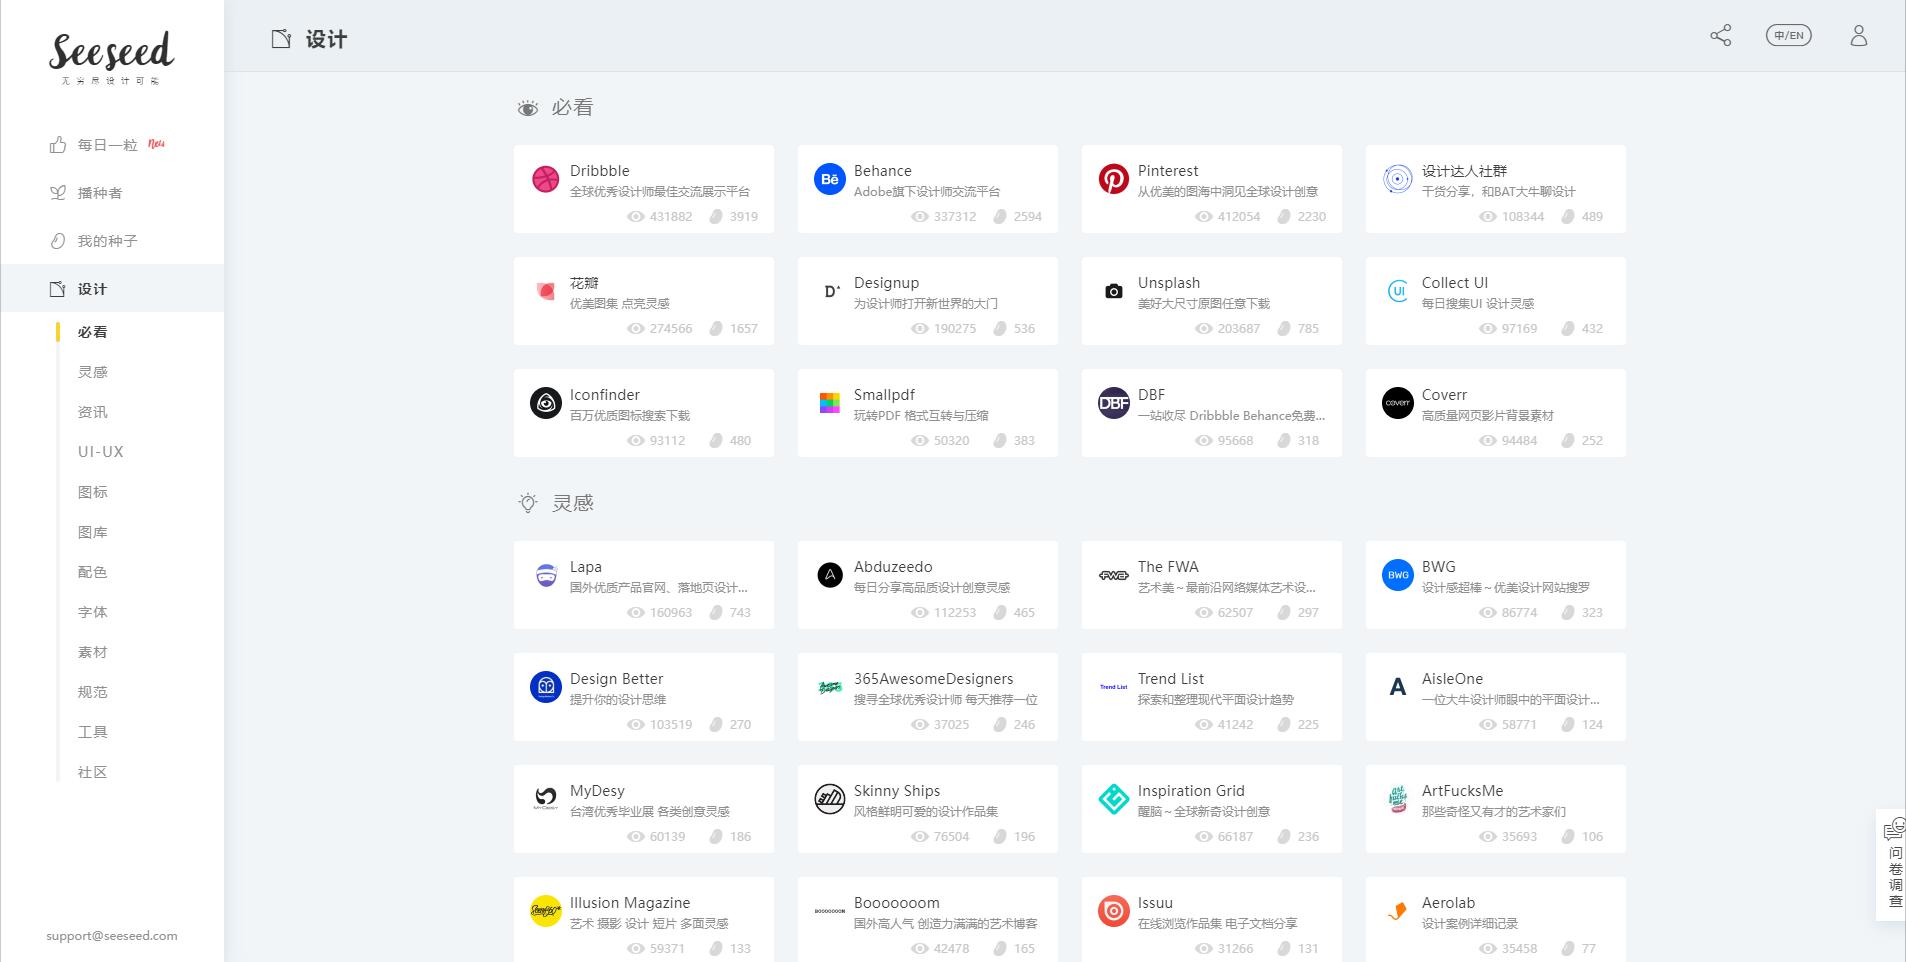Image resolution: width=1906 pixels, height=962 pixels.
Task: Open the 工具 subcategory
Action: [x=93, y=732]
